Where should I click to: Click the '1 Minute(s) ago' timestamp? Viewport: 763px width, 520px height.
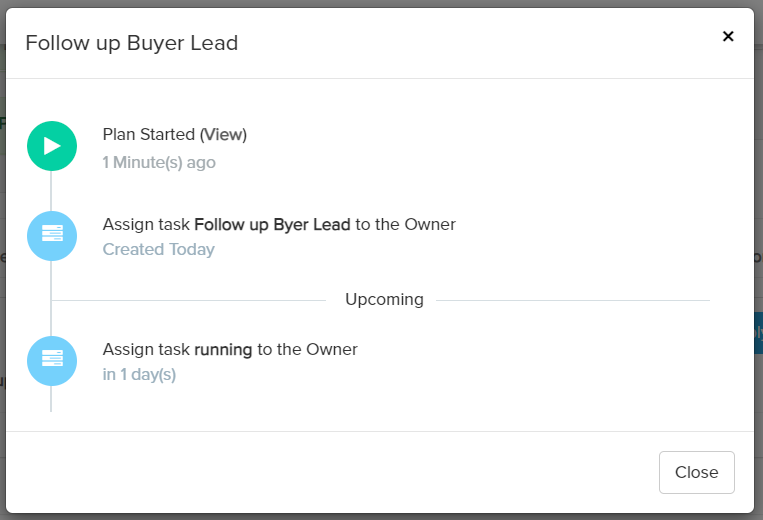click(159, 162)
